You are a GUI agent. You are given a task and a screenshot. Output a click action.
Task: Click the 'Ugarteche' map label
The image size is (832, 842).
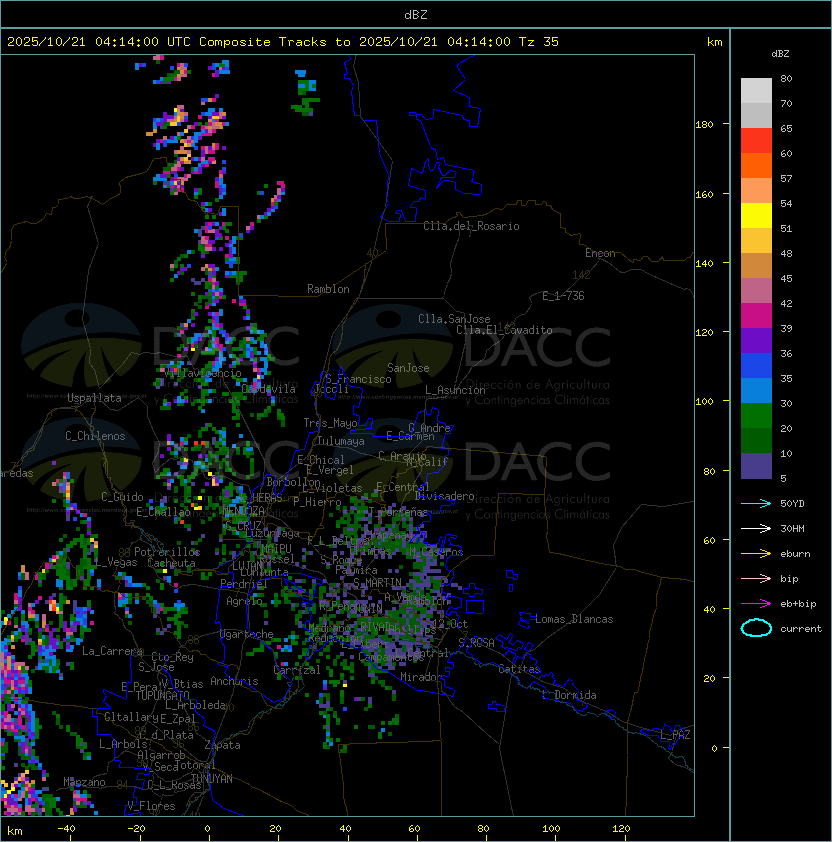pos(247,634)
